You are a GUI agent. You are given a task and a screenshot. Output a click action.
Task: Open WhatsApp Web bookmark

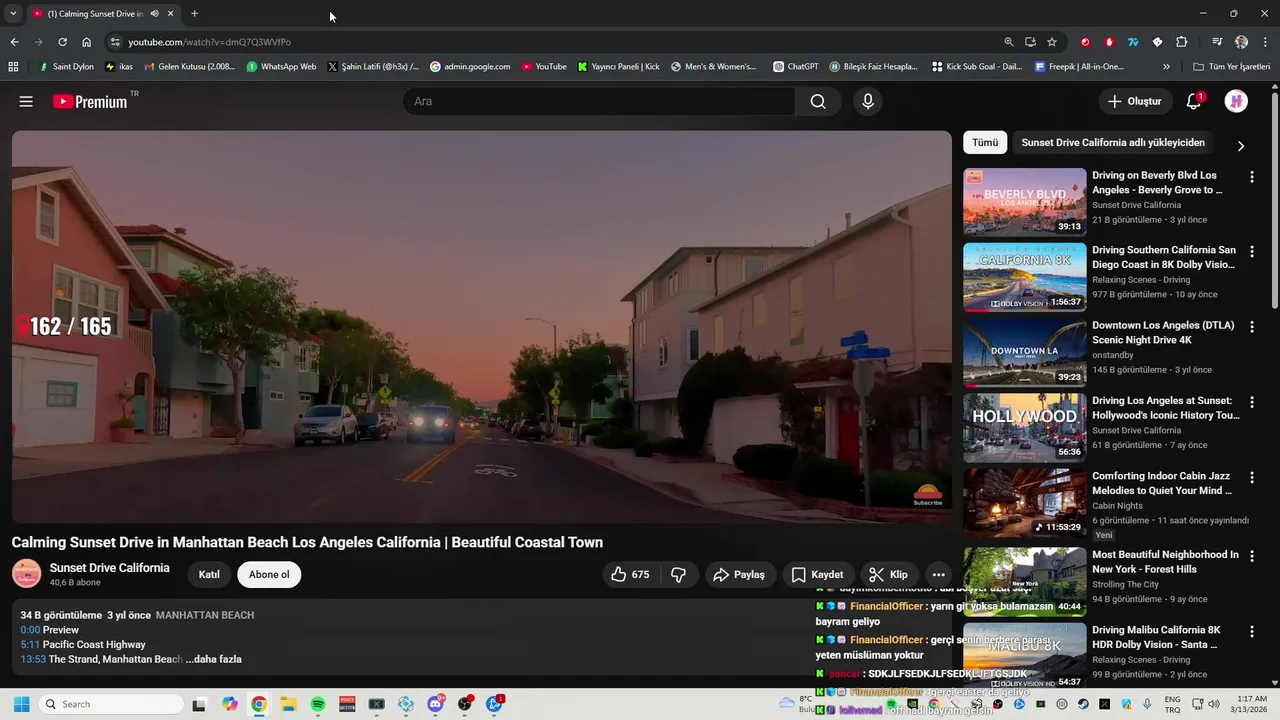(x=281, y=67)
